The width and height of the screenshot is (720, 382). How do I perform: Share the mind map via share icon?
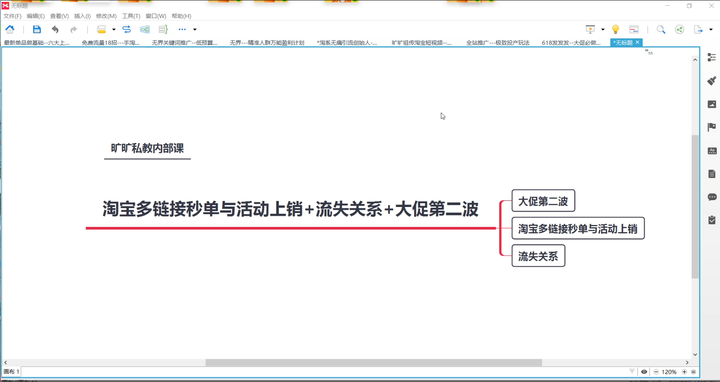[680, 29]
